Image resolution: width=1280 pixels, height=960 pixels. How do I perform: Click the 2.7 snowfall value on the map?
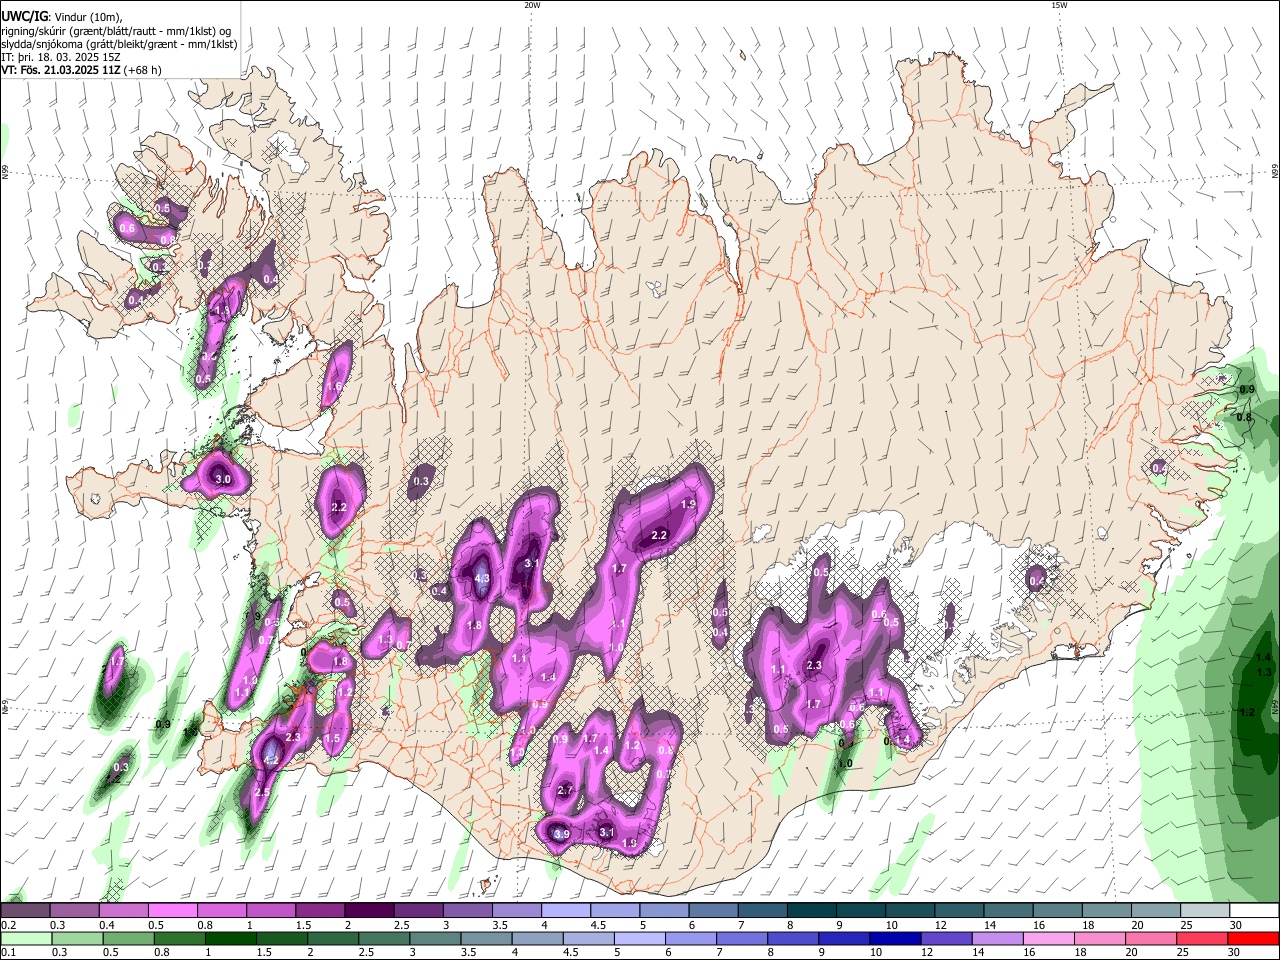click(565, 790)
